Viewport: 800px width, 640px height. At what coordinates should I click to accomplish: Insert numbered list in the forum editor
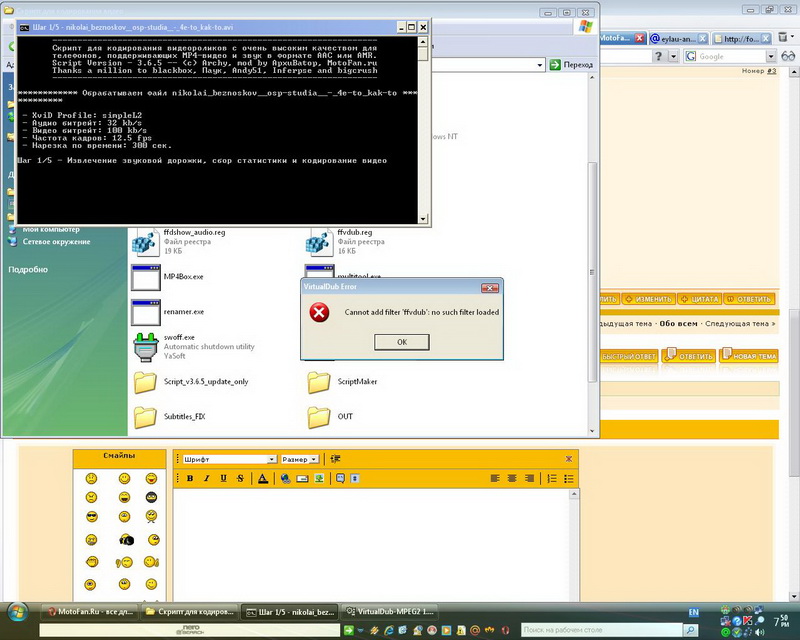coord(552,478)
